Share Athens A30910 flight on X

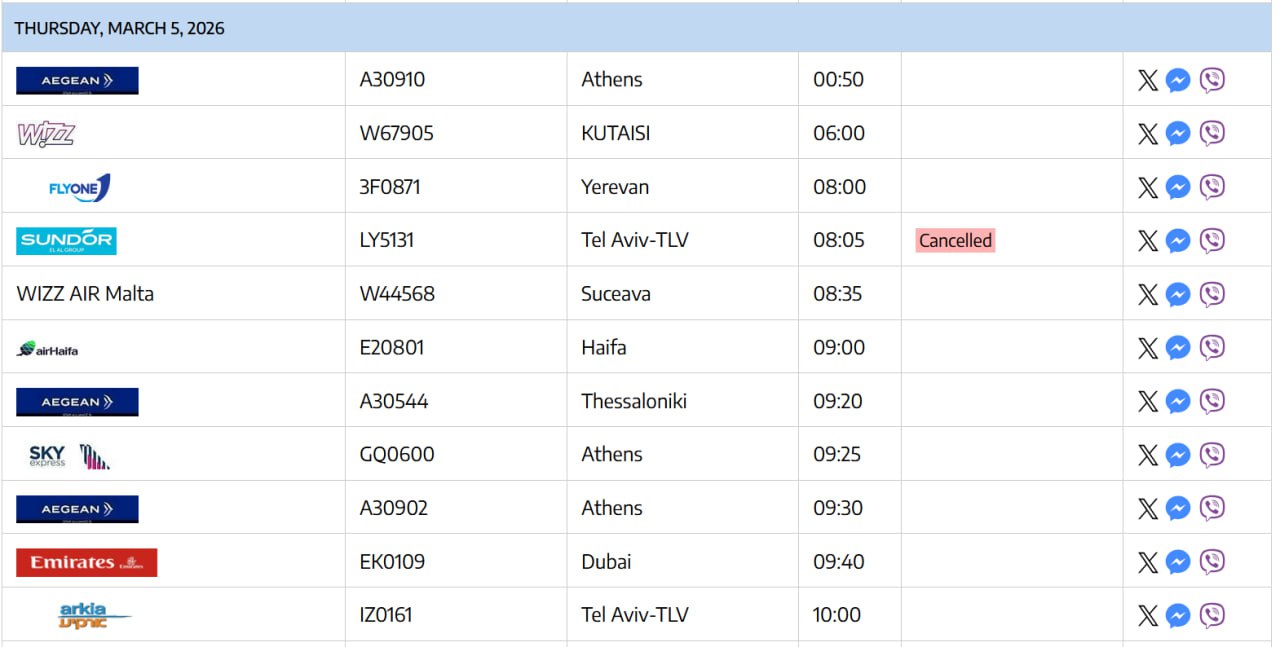tap(1148, 80)
